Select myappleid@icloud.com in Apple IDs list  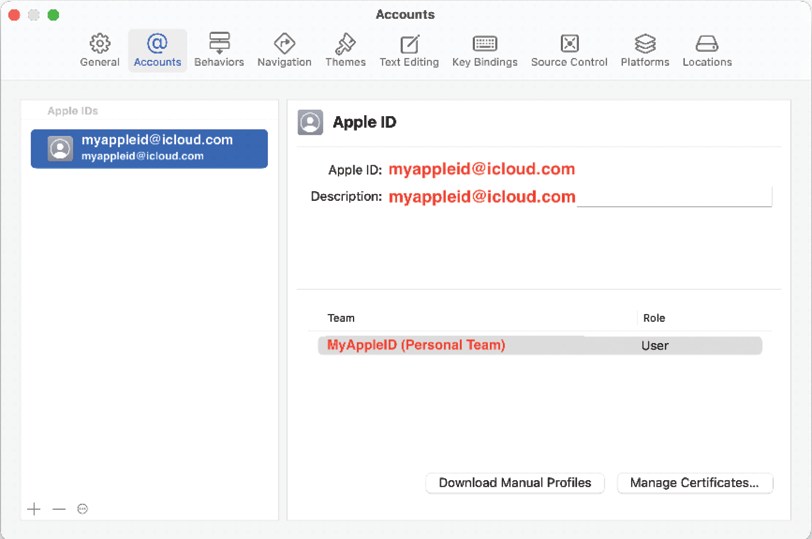[x=149, y=149]
